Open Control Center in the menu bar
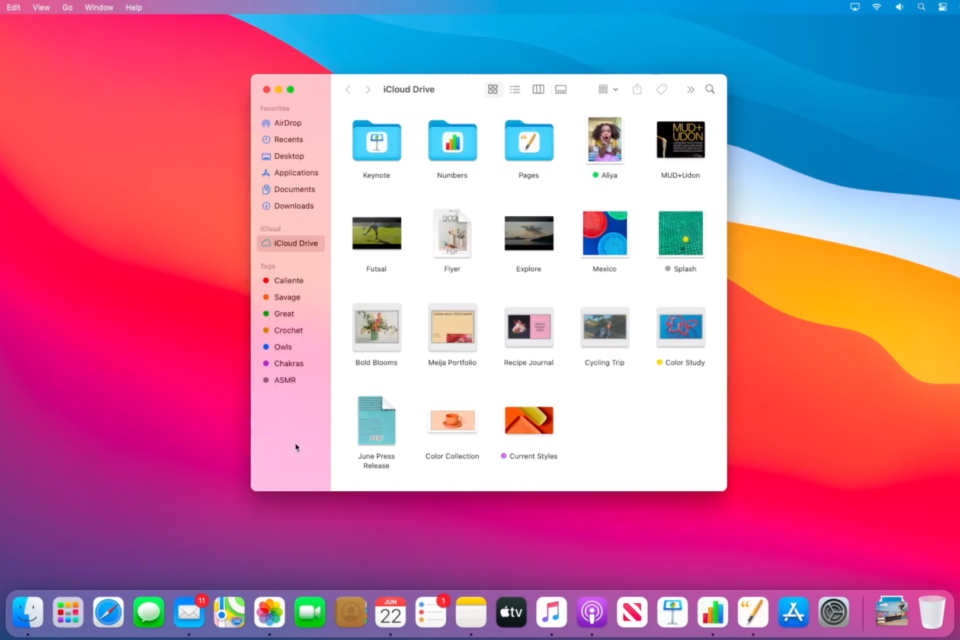This screenshot has width=960, height=640. pos(942,7)
